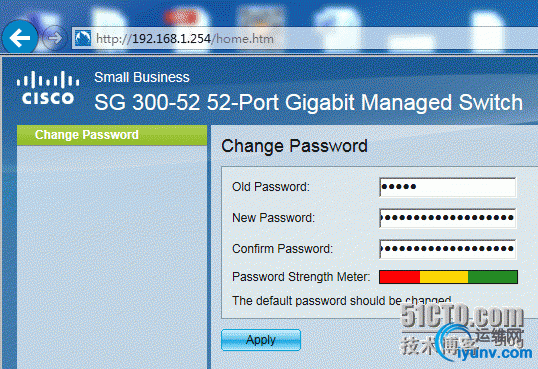This screenshot has width=538, height=369.
Task: Click the 'Password Strength Meter:' label
Action: point(301,277)
